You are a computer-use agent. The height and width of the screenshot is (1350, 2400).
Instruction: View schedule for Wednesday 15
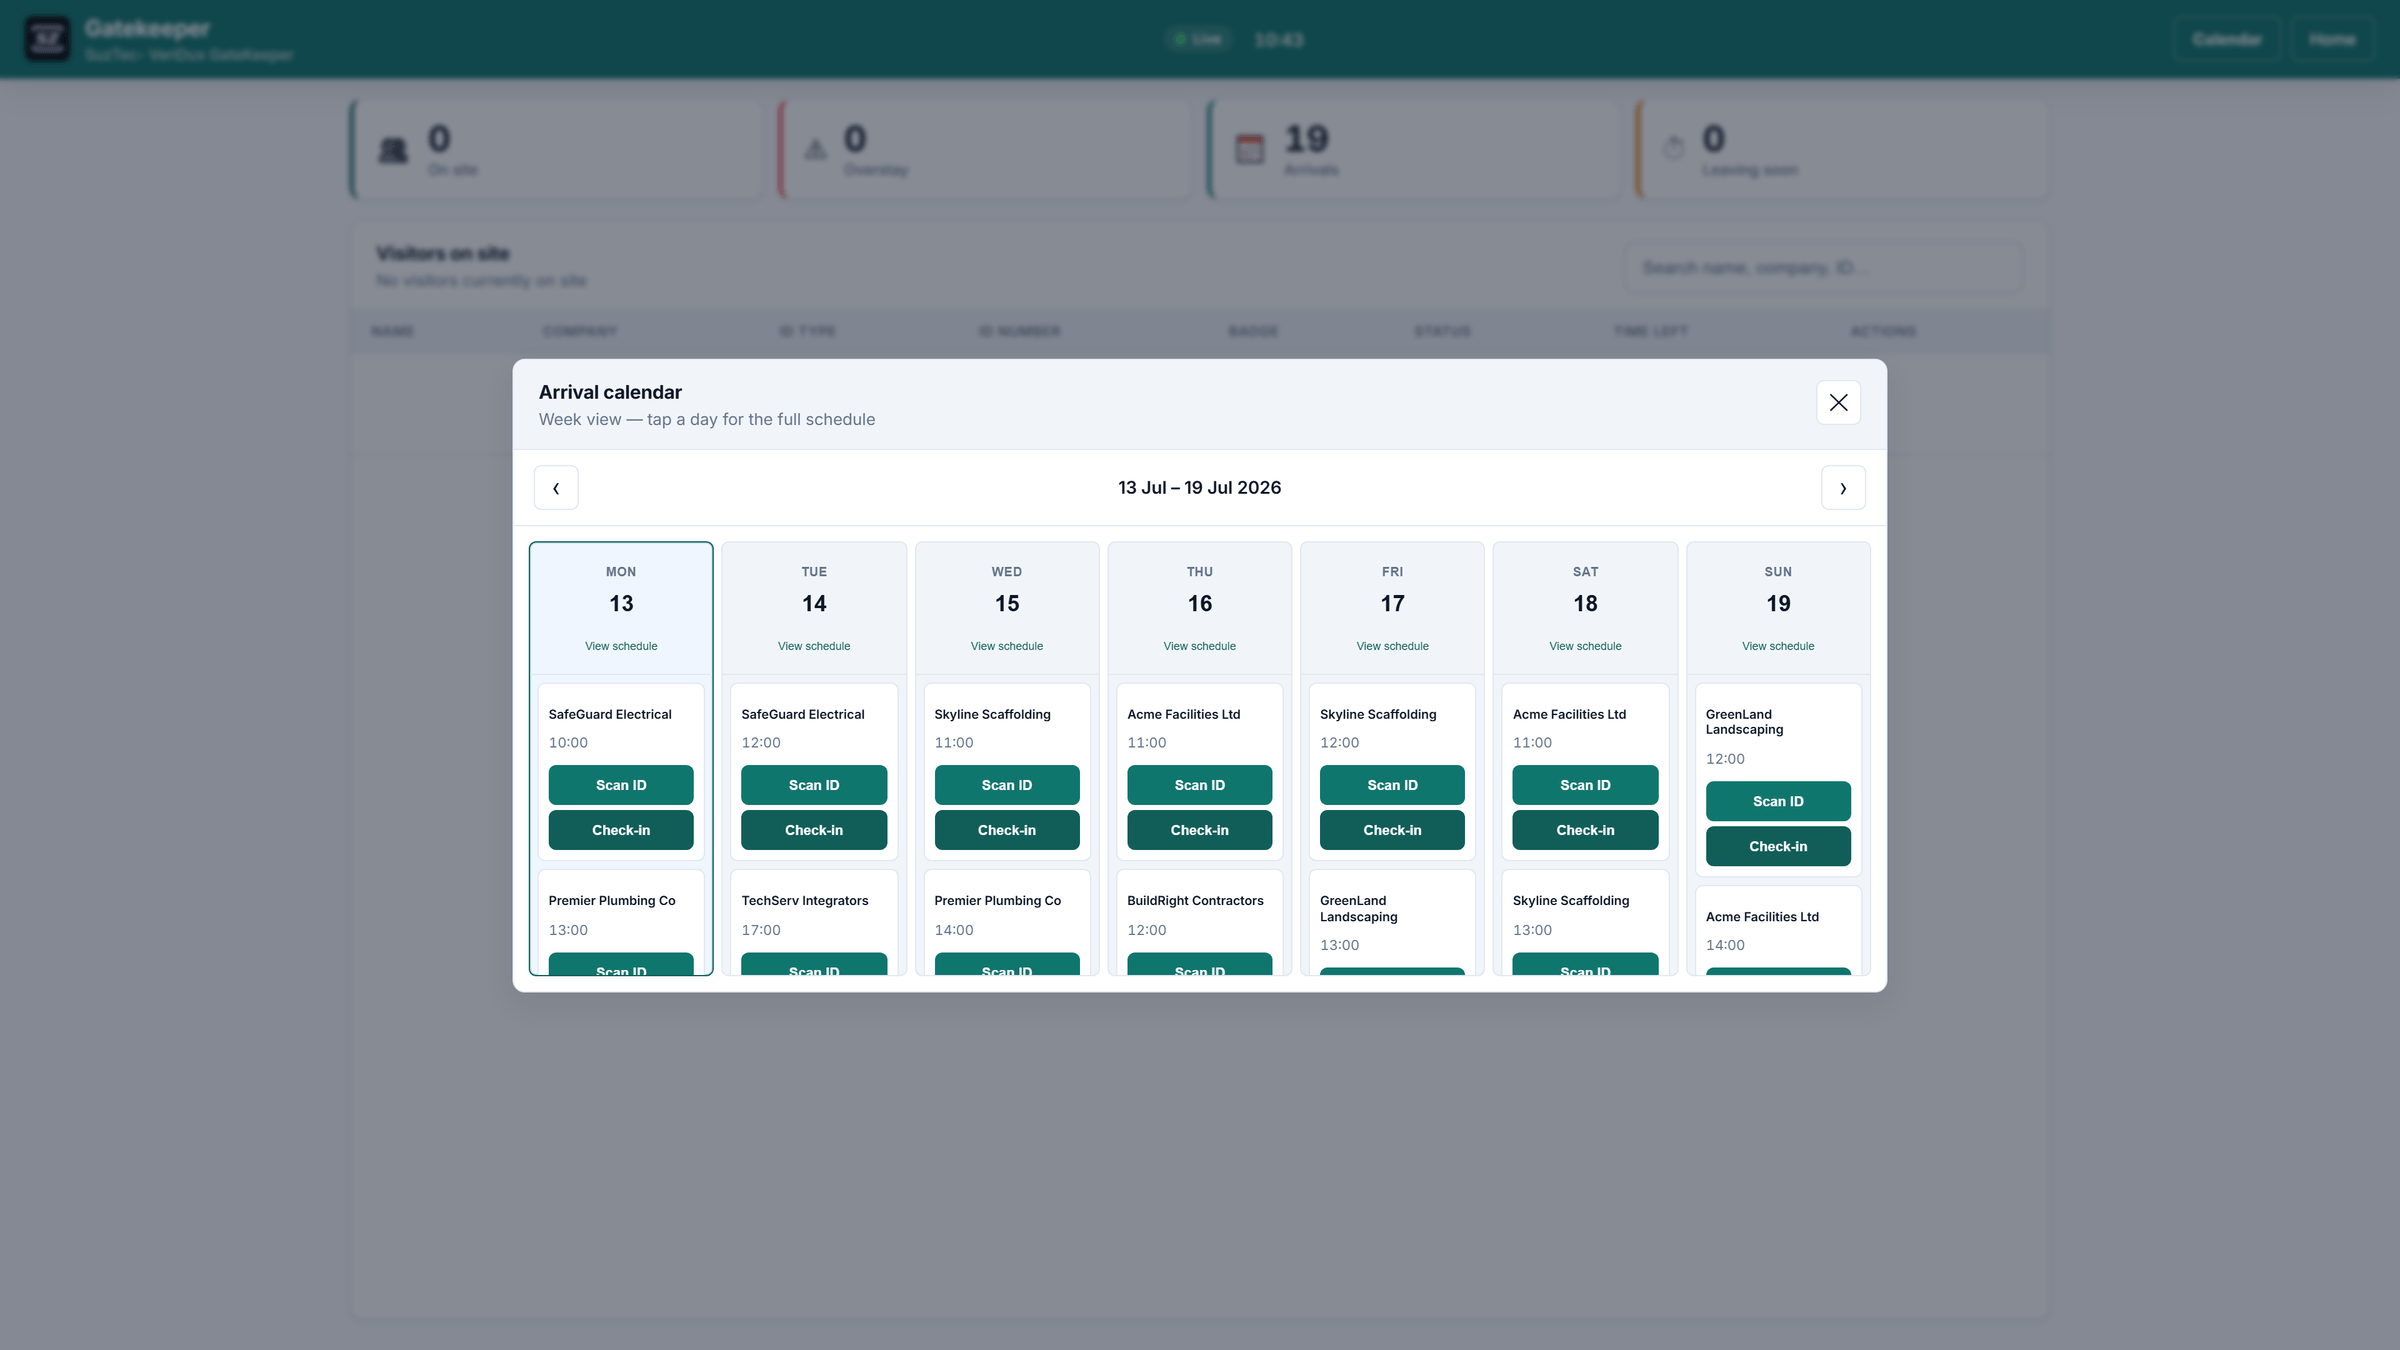(x=1007, y=646)
